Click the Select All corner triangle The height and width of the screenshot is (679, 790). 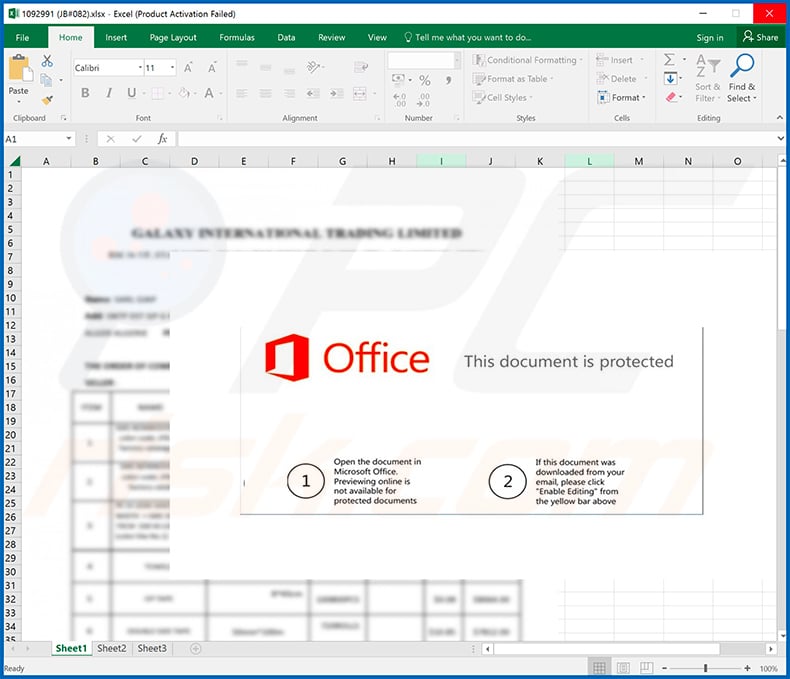[x=15, y=161]
